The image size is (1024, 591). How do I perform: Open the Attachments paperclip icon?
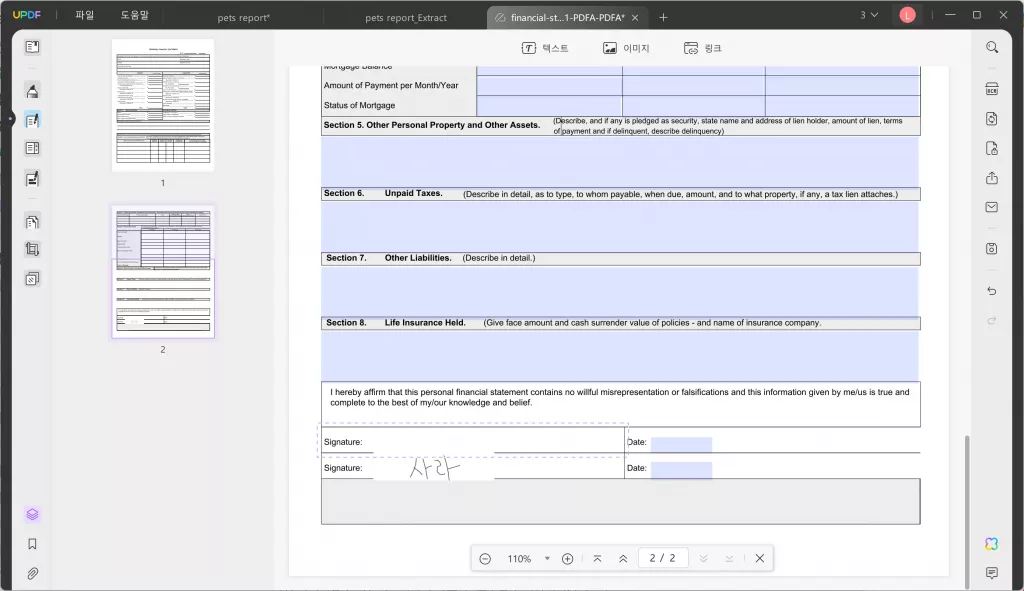pyautogui.click(x=32, y=573)
